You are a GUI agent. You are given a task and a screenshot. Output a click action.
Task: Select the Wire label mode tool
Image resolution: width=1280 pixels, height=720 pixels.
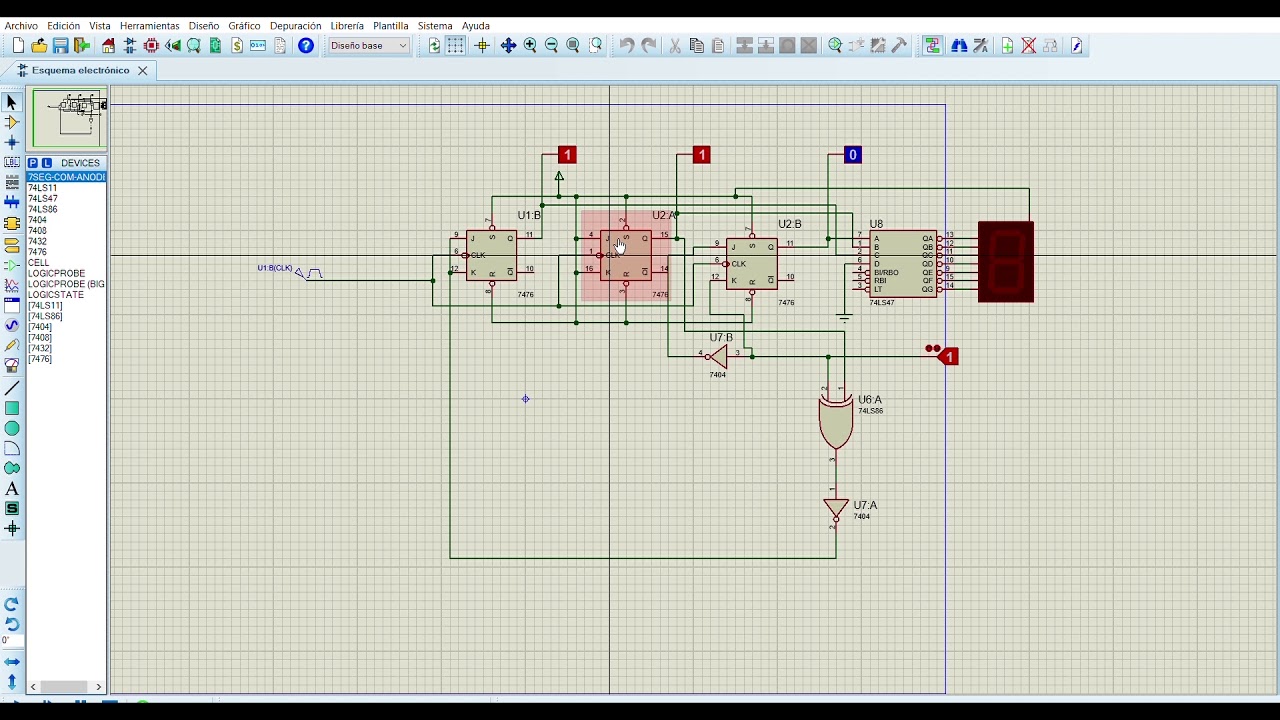[x=12, y=162]
